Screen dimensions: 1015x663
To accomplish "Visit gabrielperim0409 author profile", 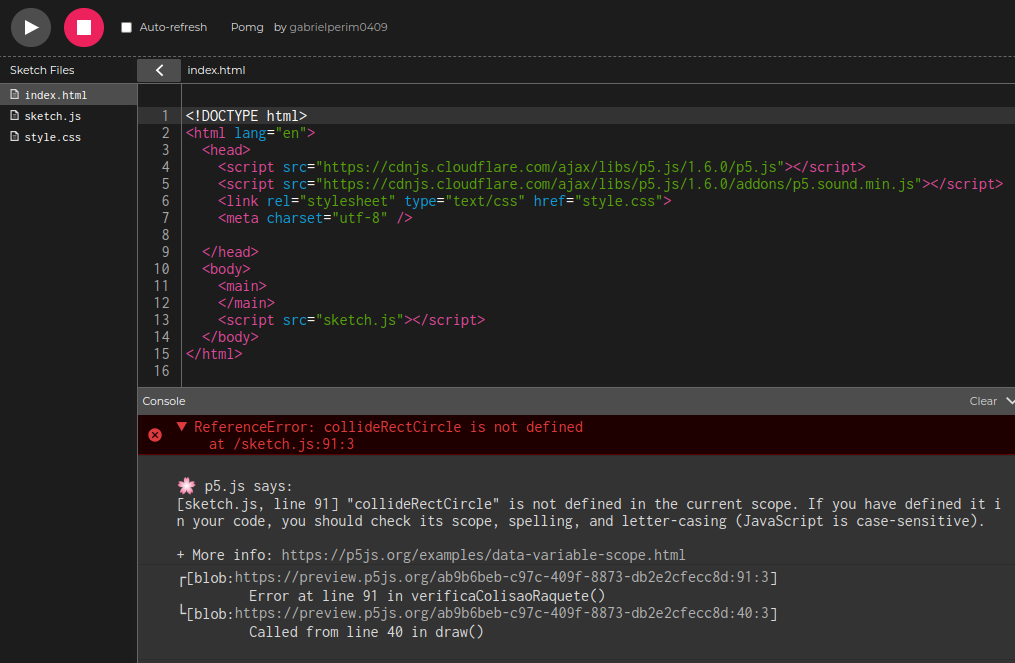I will point(338,27).
